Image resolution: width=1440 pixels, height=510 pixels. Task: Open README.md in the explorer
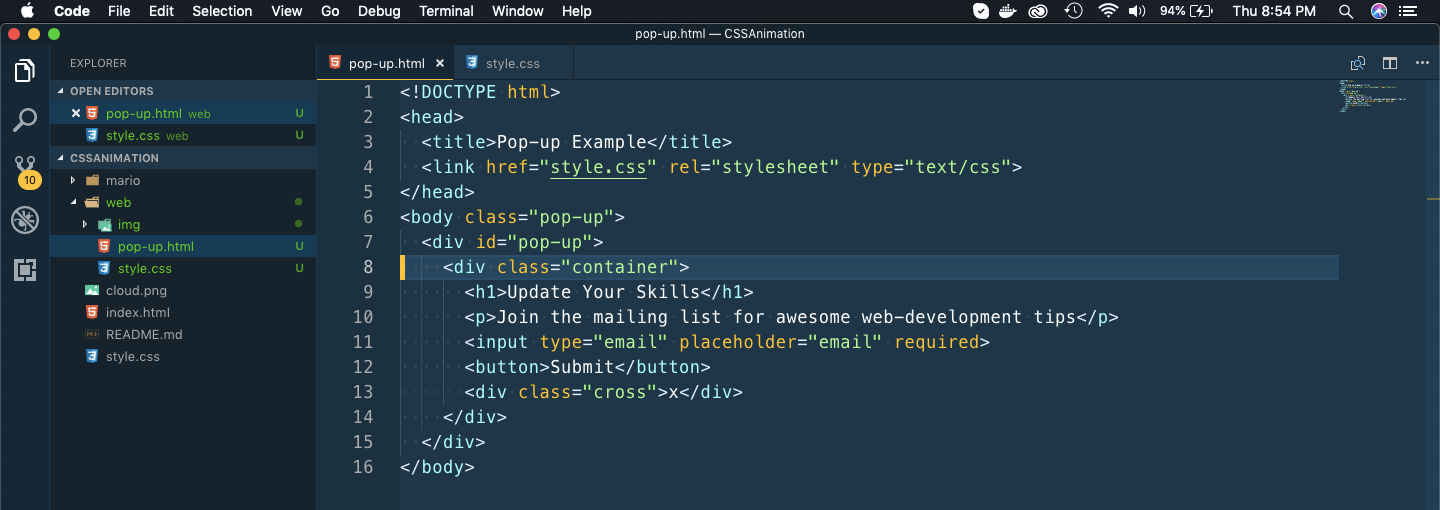point(183,335)
